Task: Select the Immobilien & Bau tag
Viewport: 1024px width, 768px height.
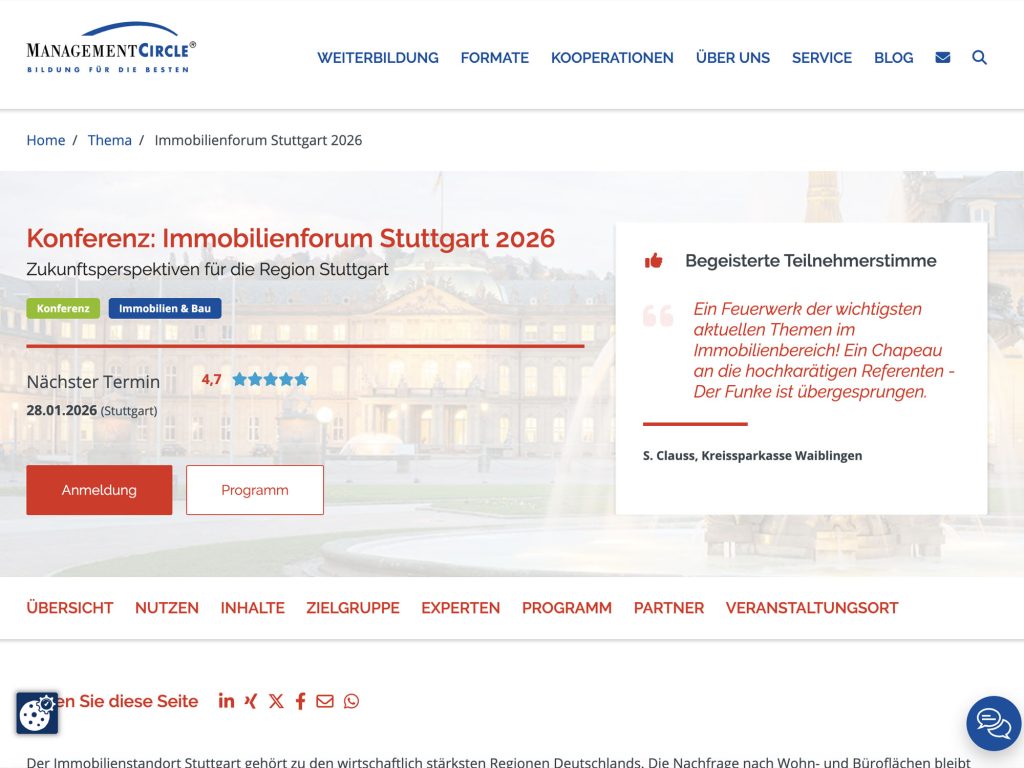Action: [165, 308]
